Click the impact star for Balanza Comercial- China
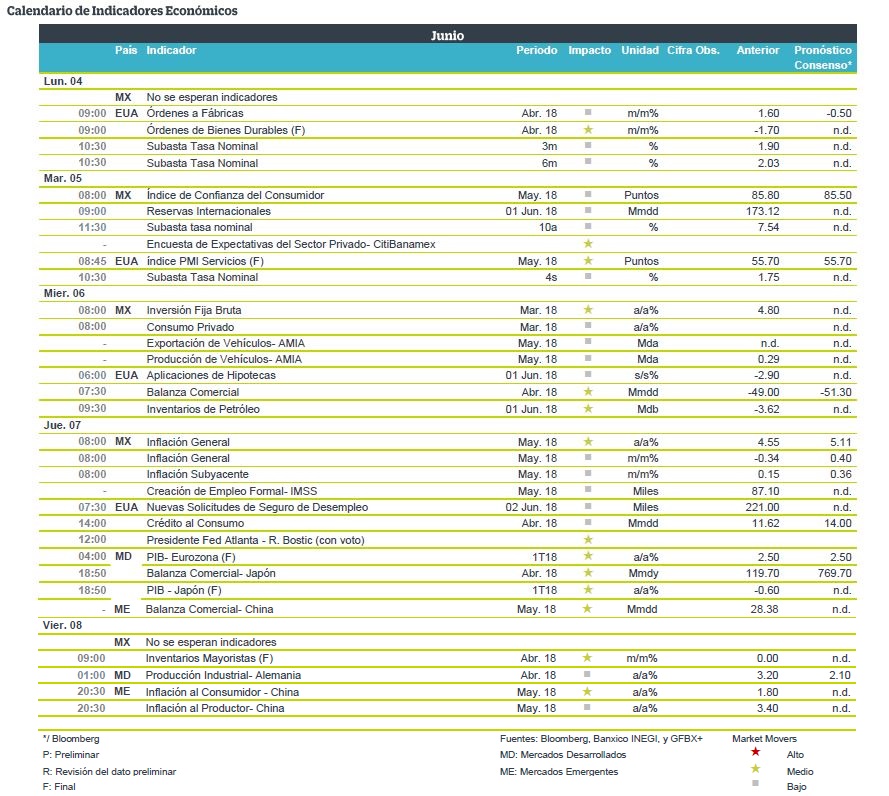This screenshot has width=889, height=796. (x=587, y=608)
